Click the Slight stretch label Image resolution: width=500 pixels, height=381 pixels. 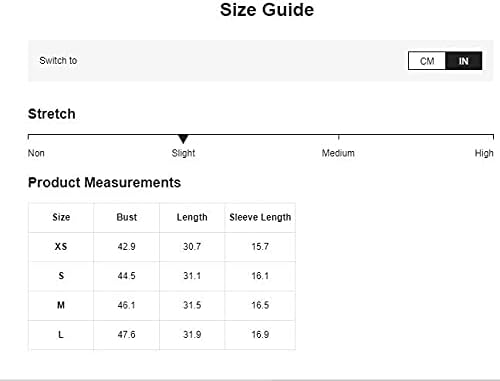tap(183, 153)
